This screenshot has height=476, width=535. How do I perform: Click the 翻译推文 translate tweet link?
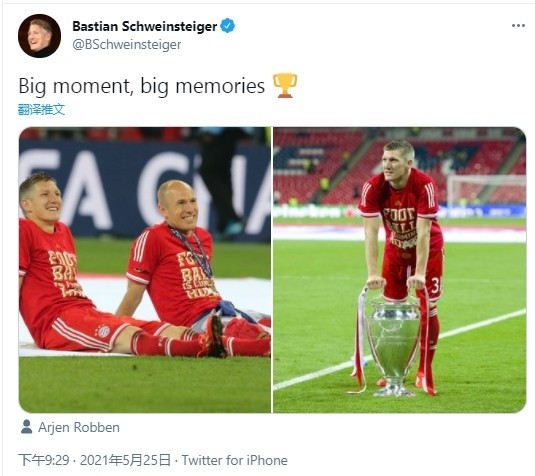click(41, 110)
